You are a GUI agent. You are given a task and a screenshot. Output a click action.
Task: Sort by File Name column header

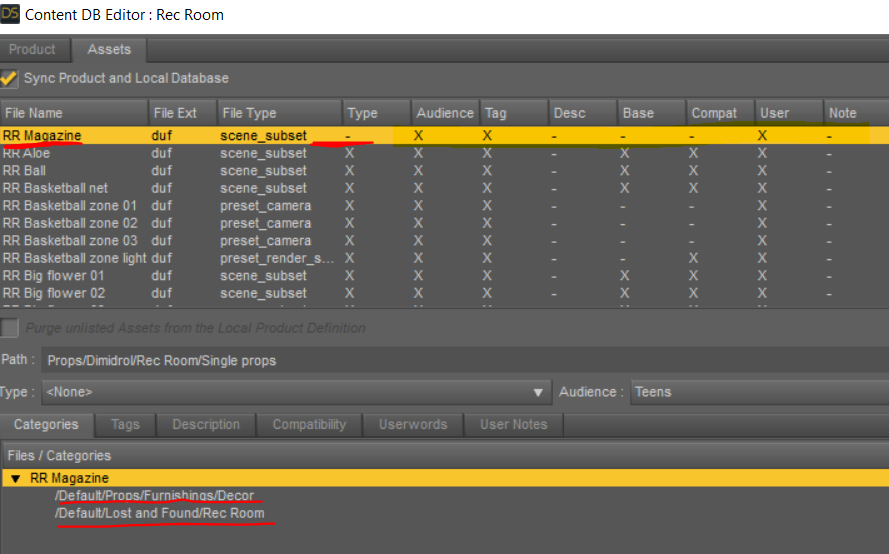(74, 113)
